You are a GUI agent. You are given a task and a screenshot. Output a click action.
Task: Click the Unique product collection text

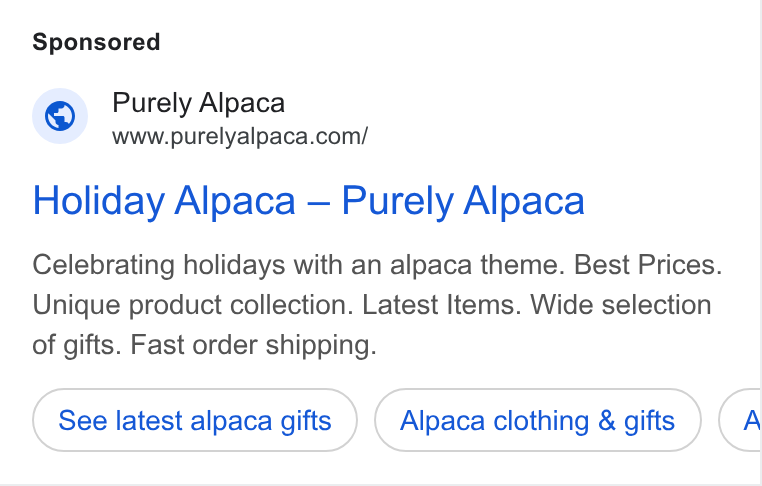click(193, 305)
